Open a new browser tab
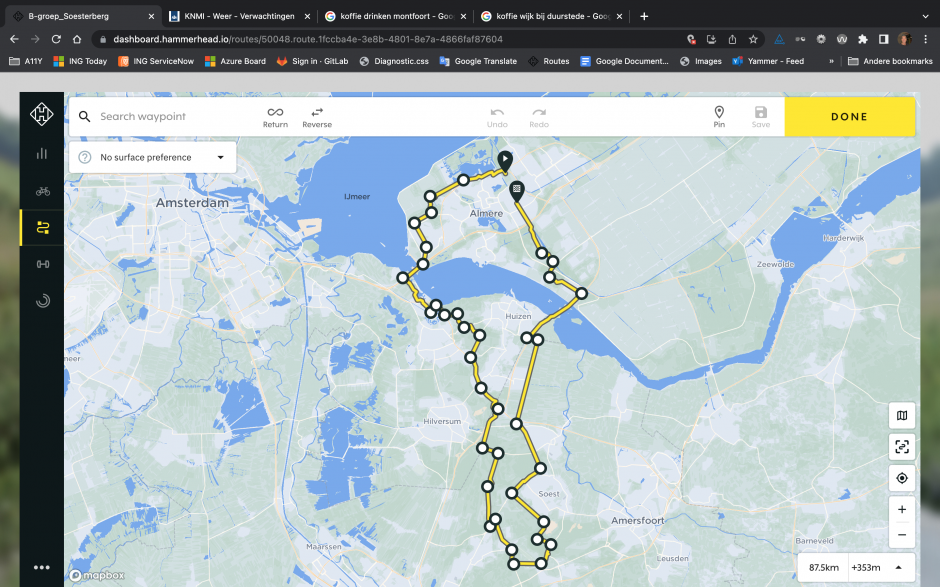The height and width of the screenshot is (587, 940). pyautogui.click(x=644, y=16)
